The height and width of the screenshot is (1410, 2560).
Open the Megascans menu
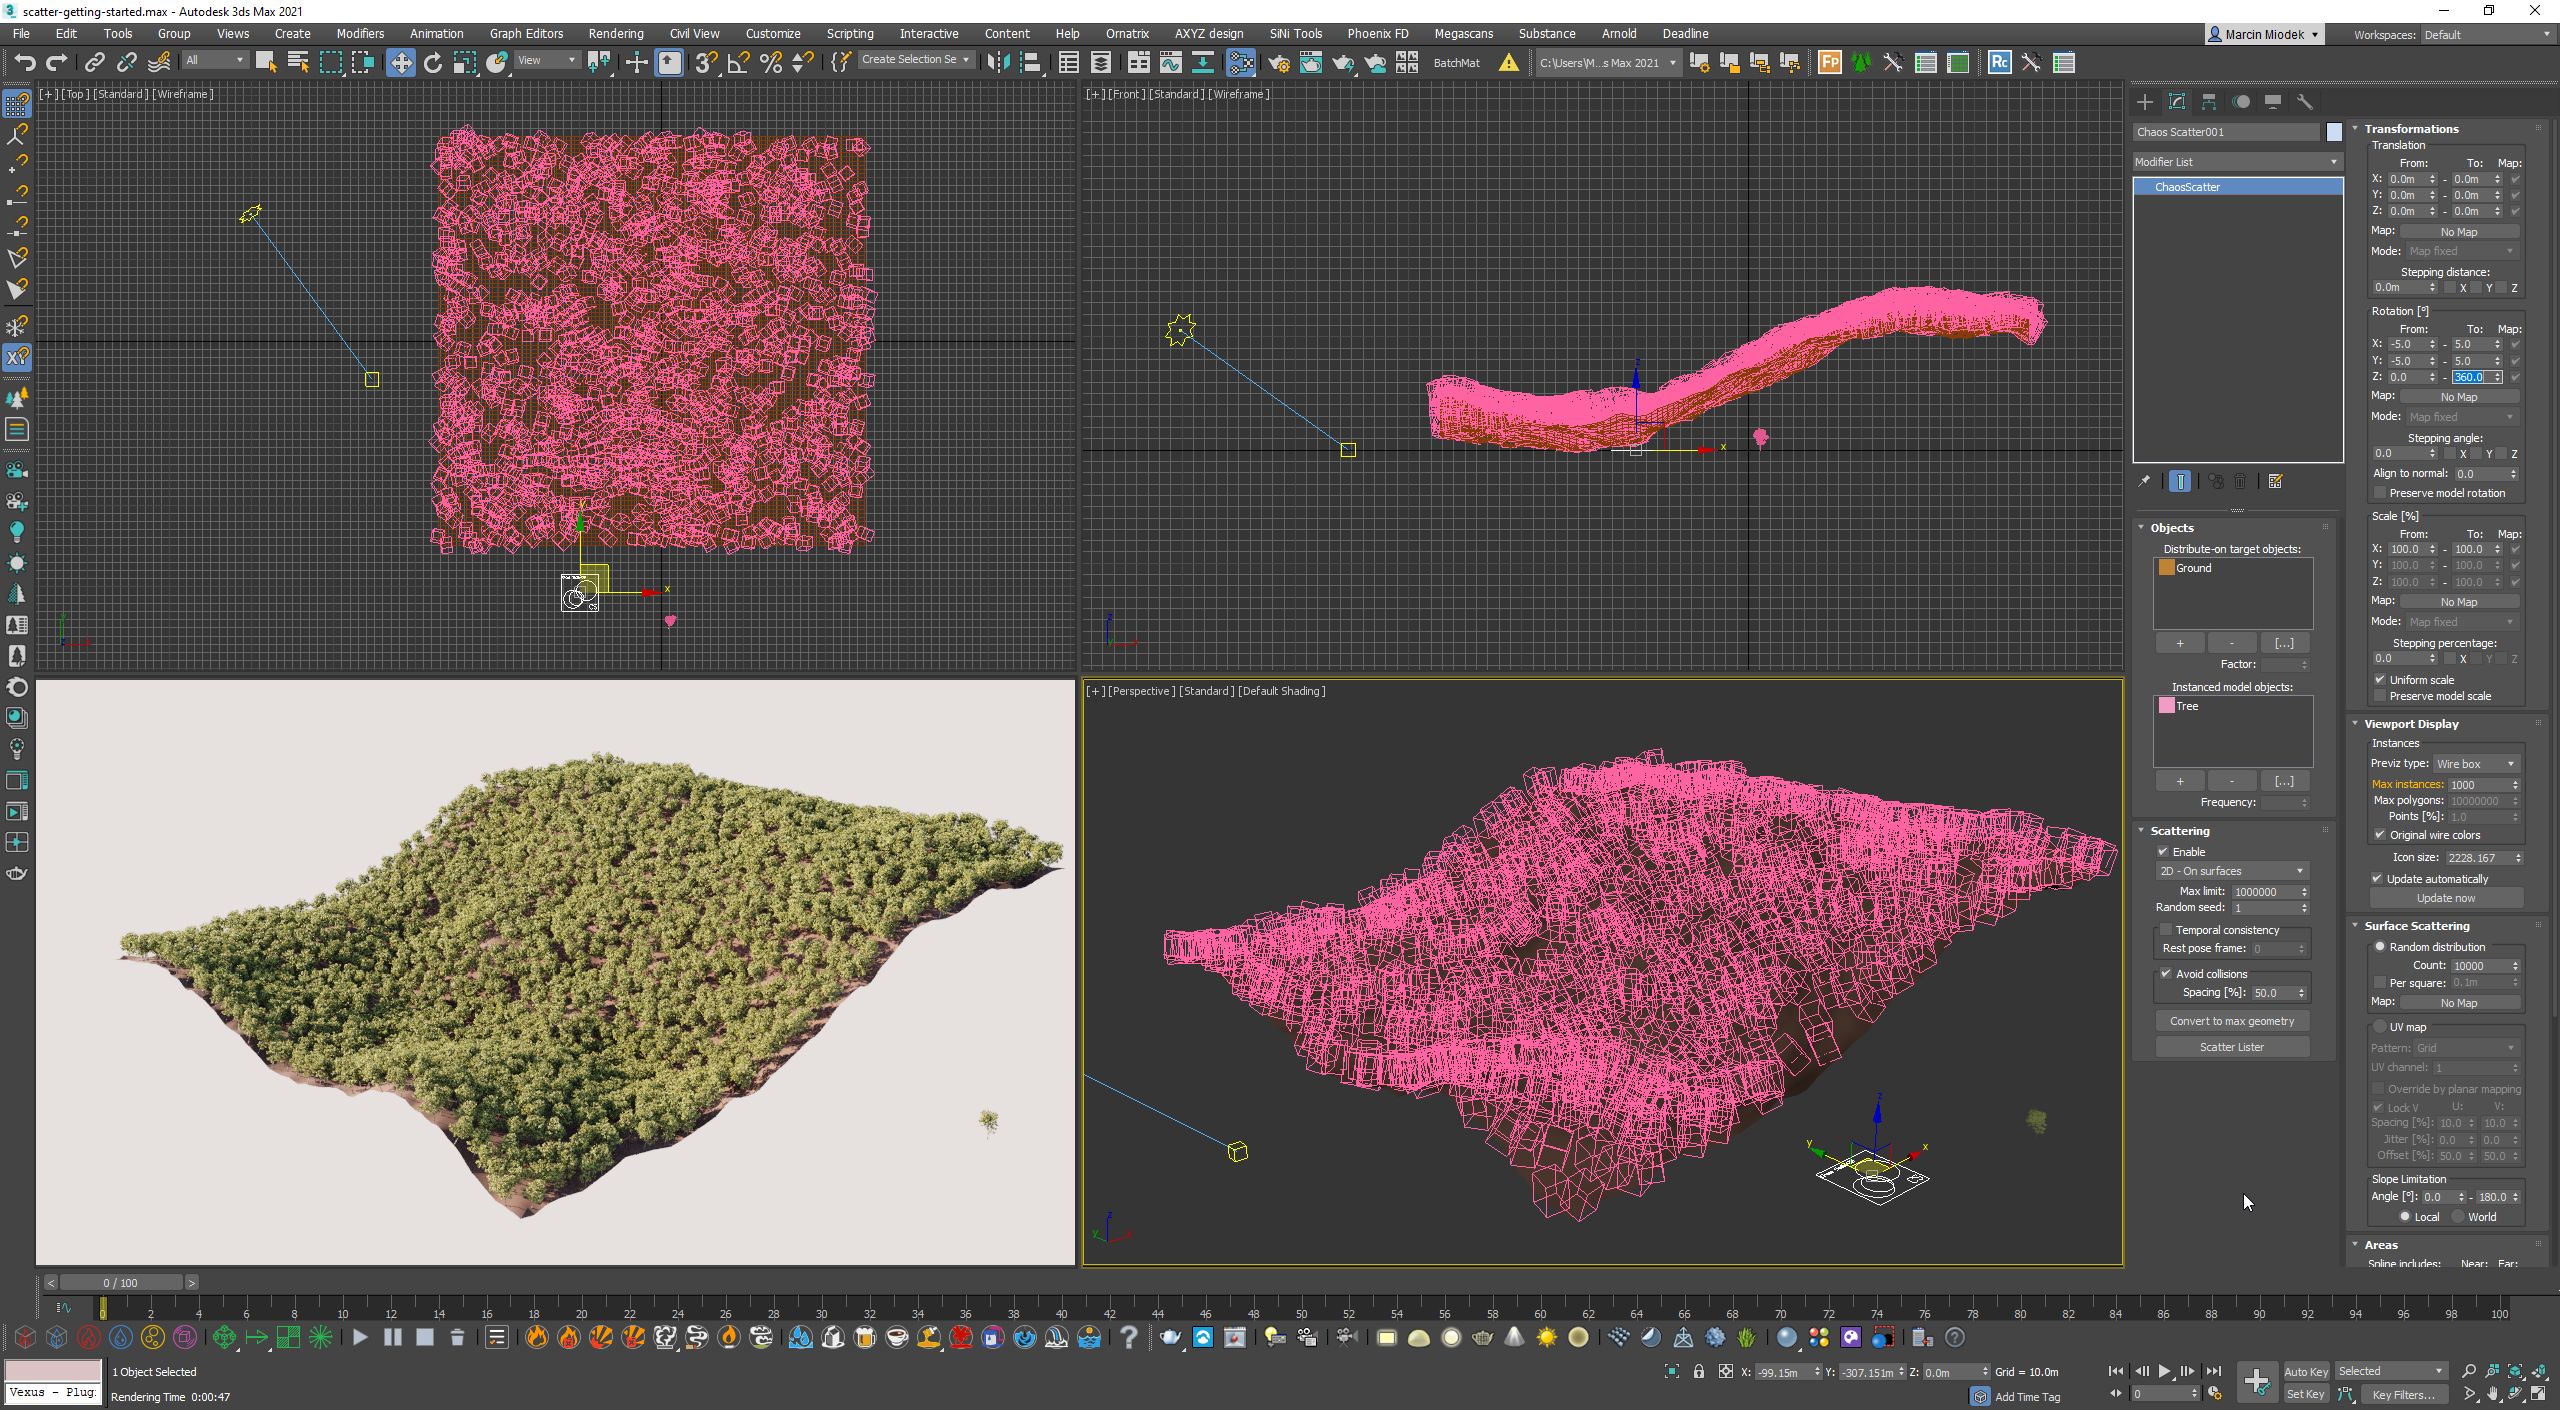point(1463,34)
